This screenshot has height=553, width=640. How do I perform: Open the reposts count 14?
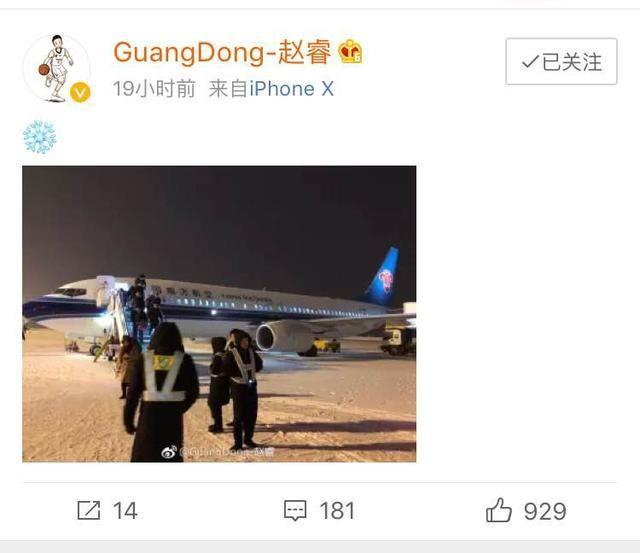point(125,511)
